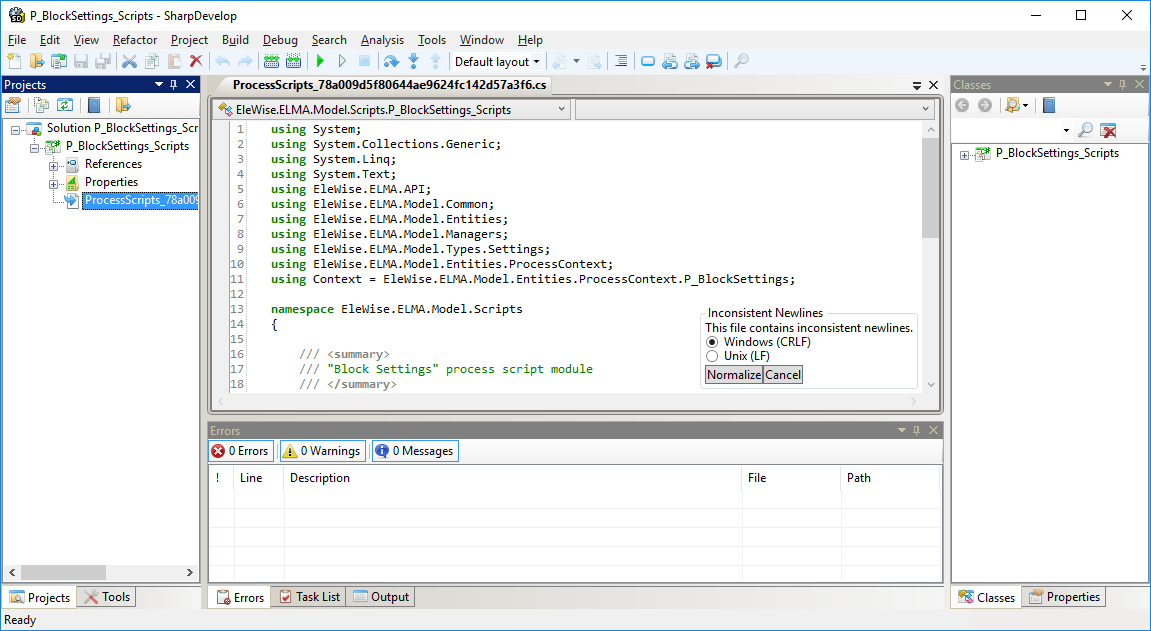Open the Refactor menu
The height and width of the screenshot is (631, 1151).
[135, 40]
